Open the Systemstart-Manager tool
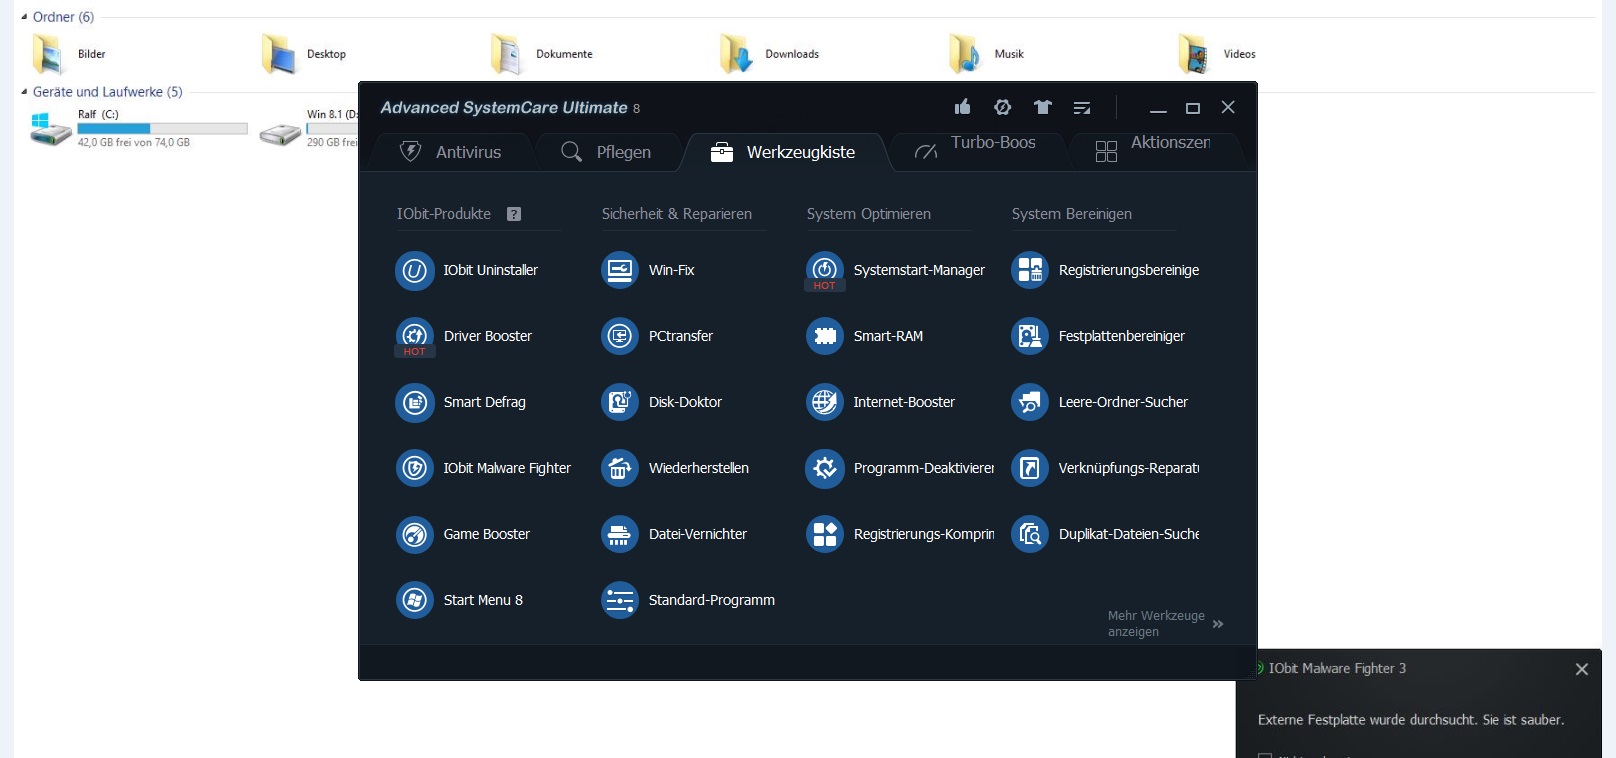 click(896, 270)
